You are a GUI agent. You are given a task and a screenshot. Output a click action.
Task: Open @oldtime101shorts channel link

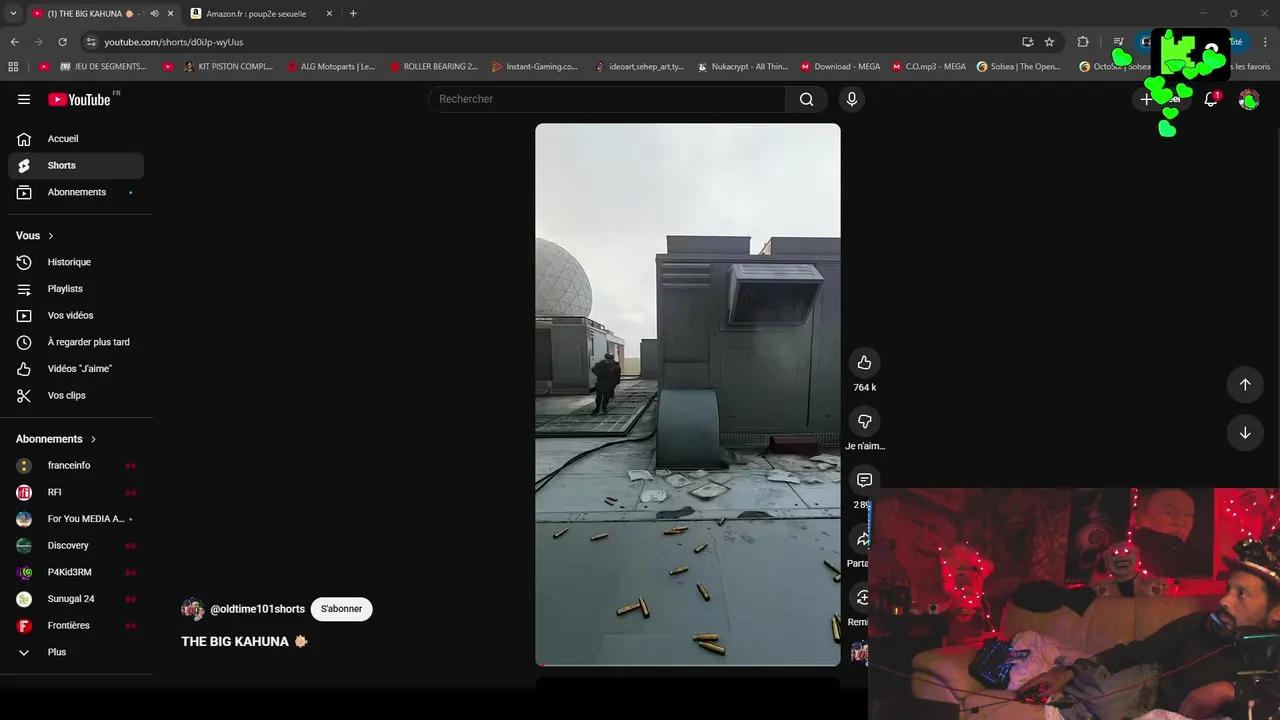click(258, 609)
